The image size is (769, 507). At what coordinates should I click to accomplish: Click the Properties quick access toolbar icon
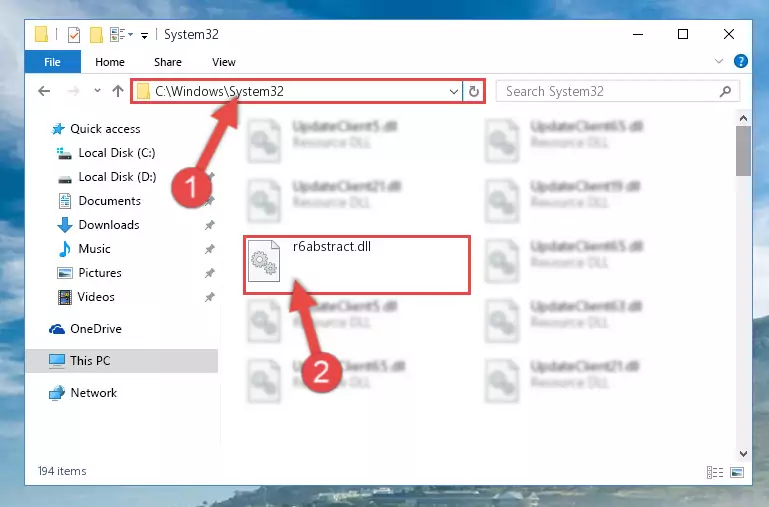click(74, 35)
